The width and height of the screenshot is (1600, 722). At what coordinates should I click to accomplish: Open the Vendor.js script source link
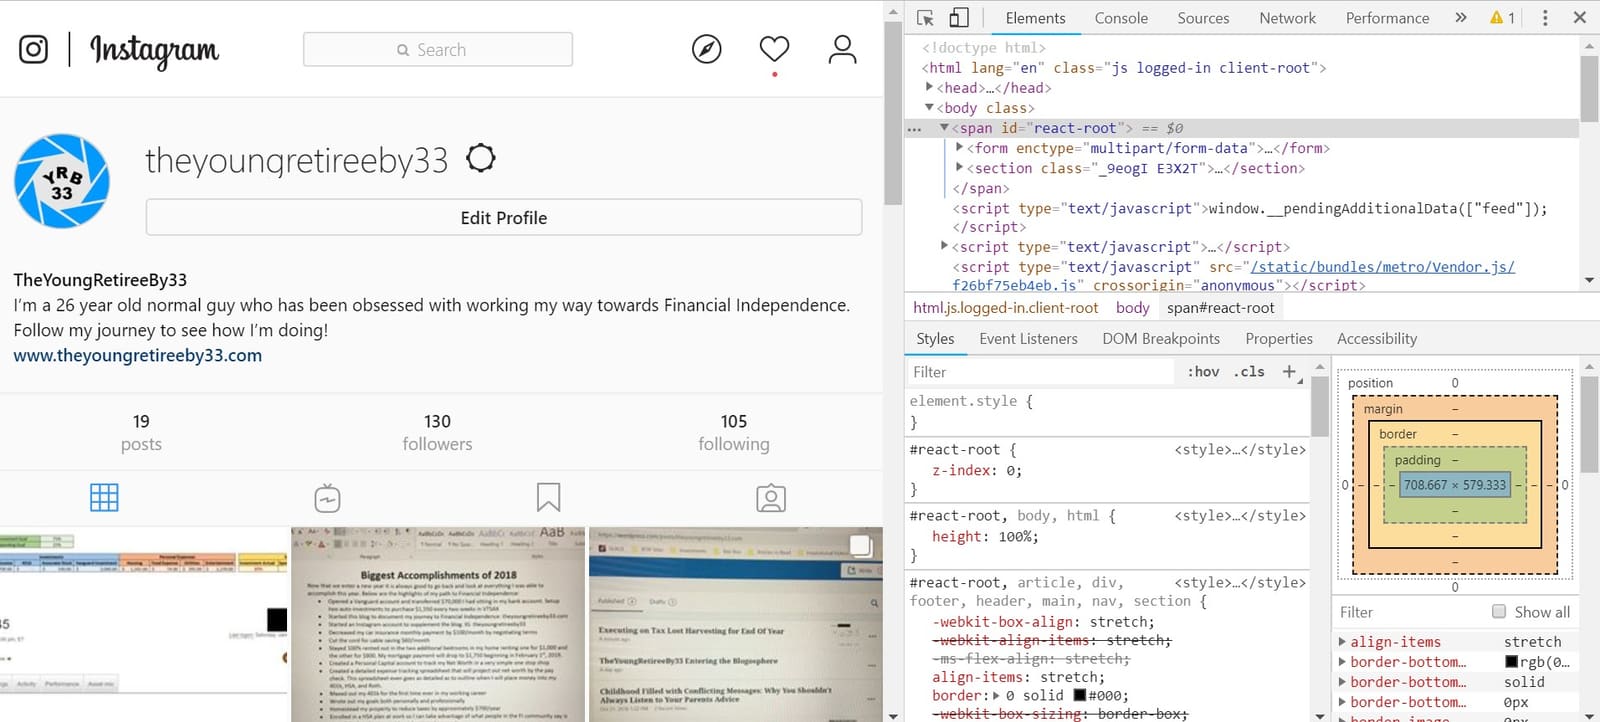coord(1382,267)
